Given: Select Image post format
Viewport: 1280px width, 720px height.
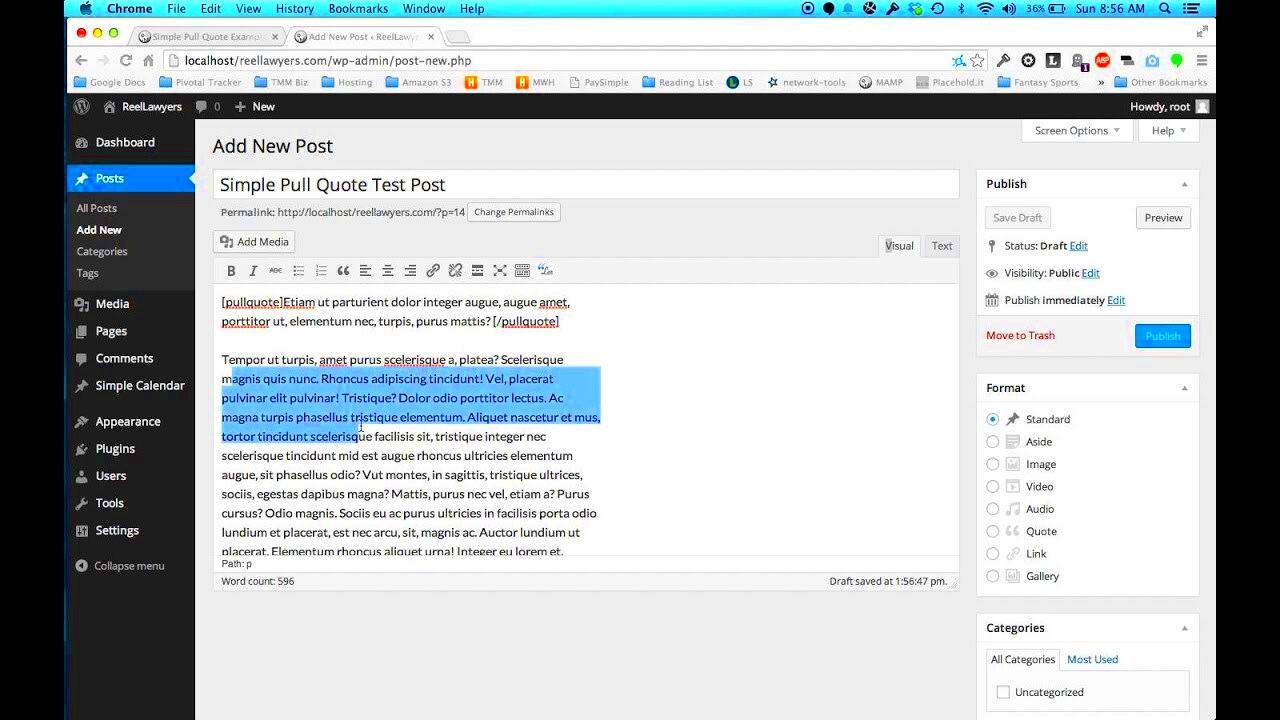Looking at the screenshot, I should click(992, 464).
